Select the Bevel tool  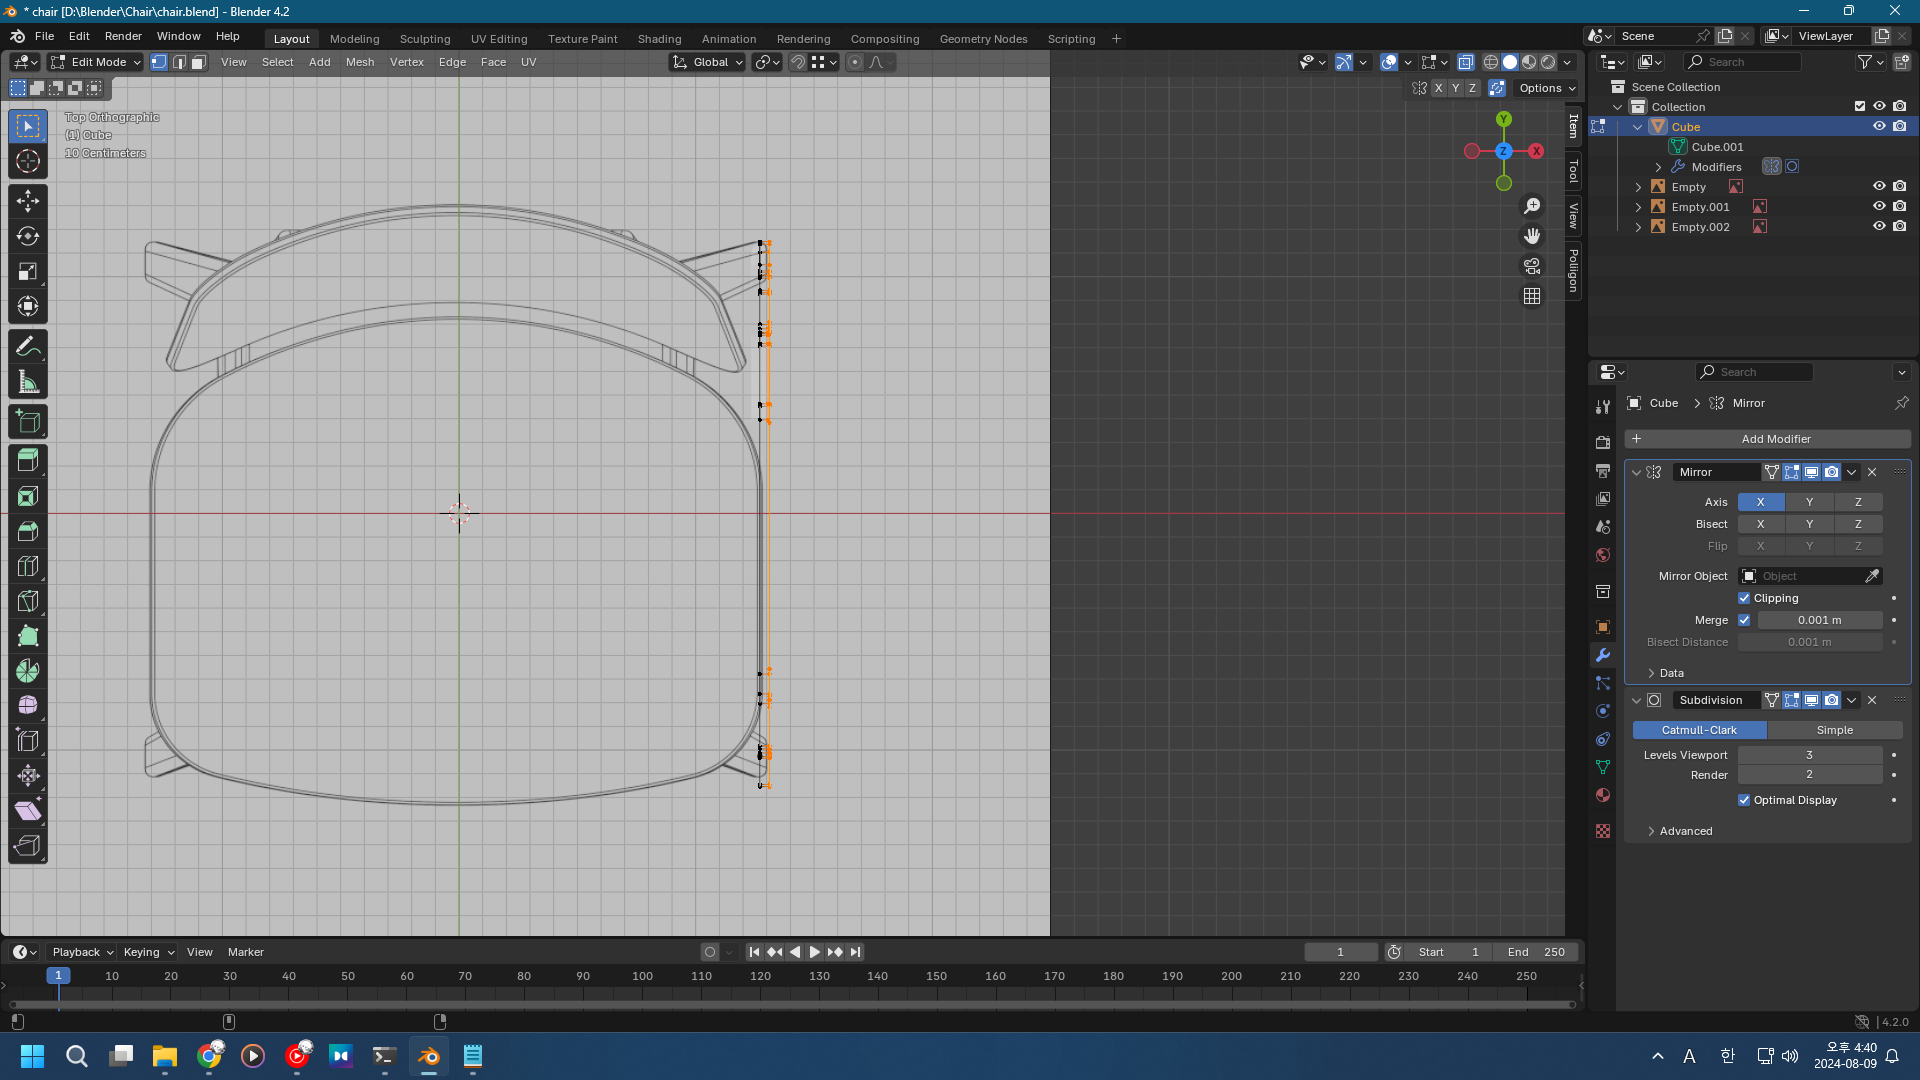coord(28,531)
